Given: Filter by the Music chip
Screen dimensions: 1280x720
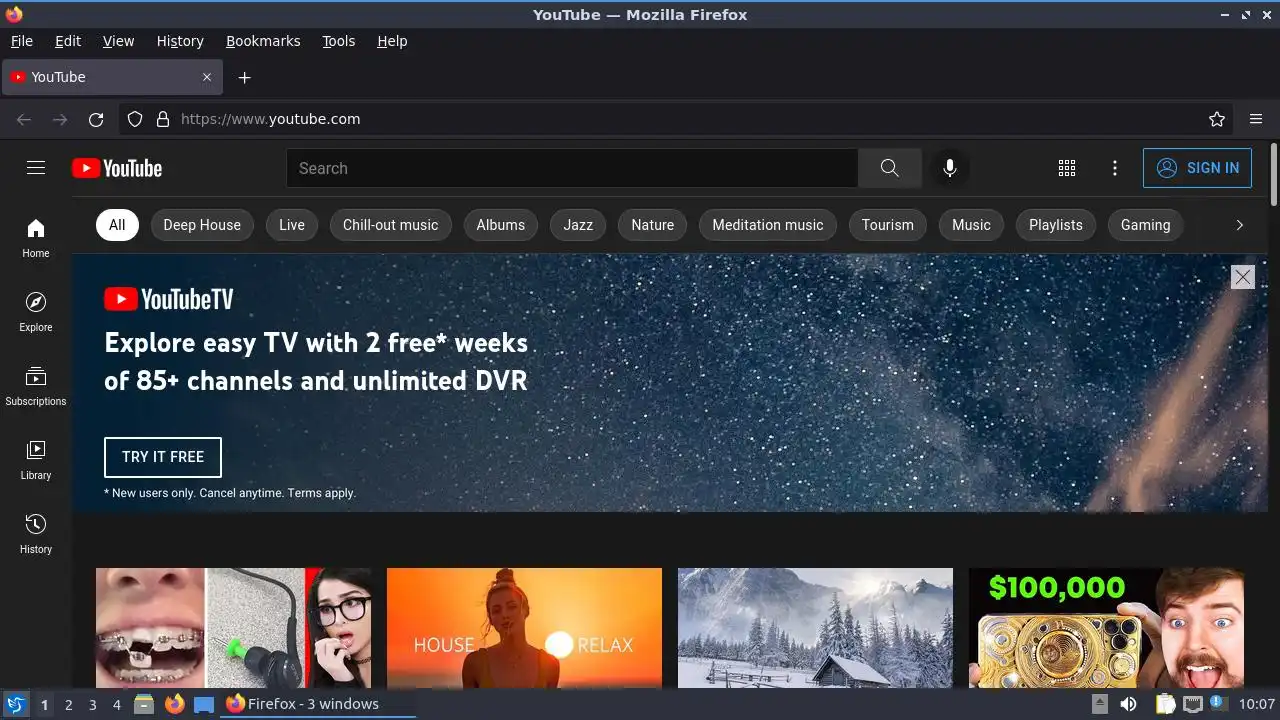Looking at the screenshot, I should 971,225.
